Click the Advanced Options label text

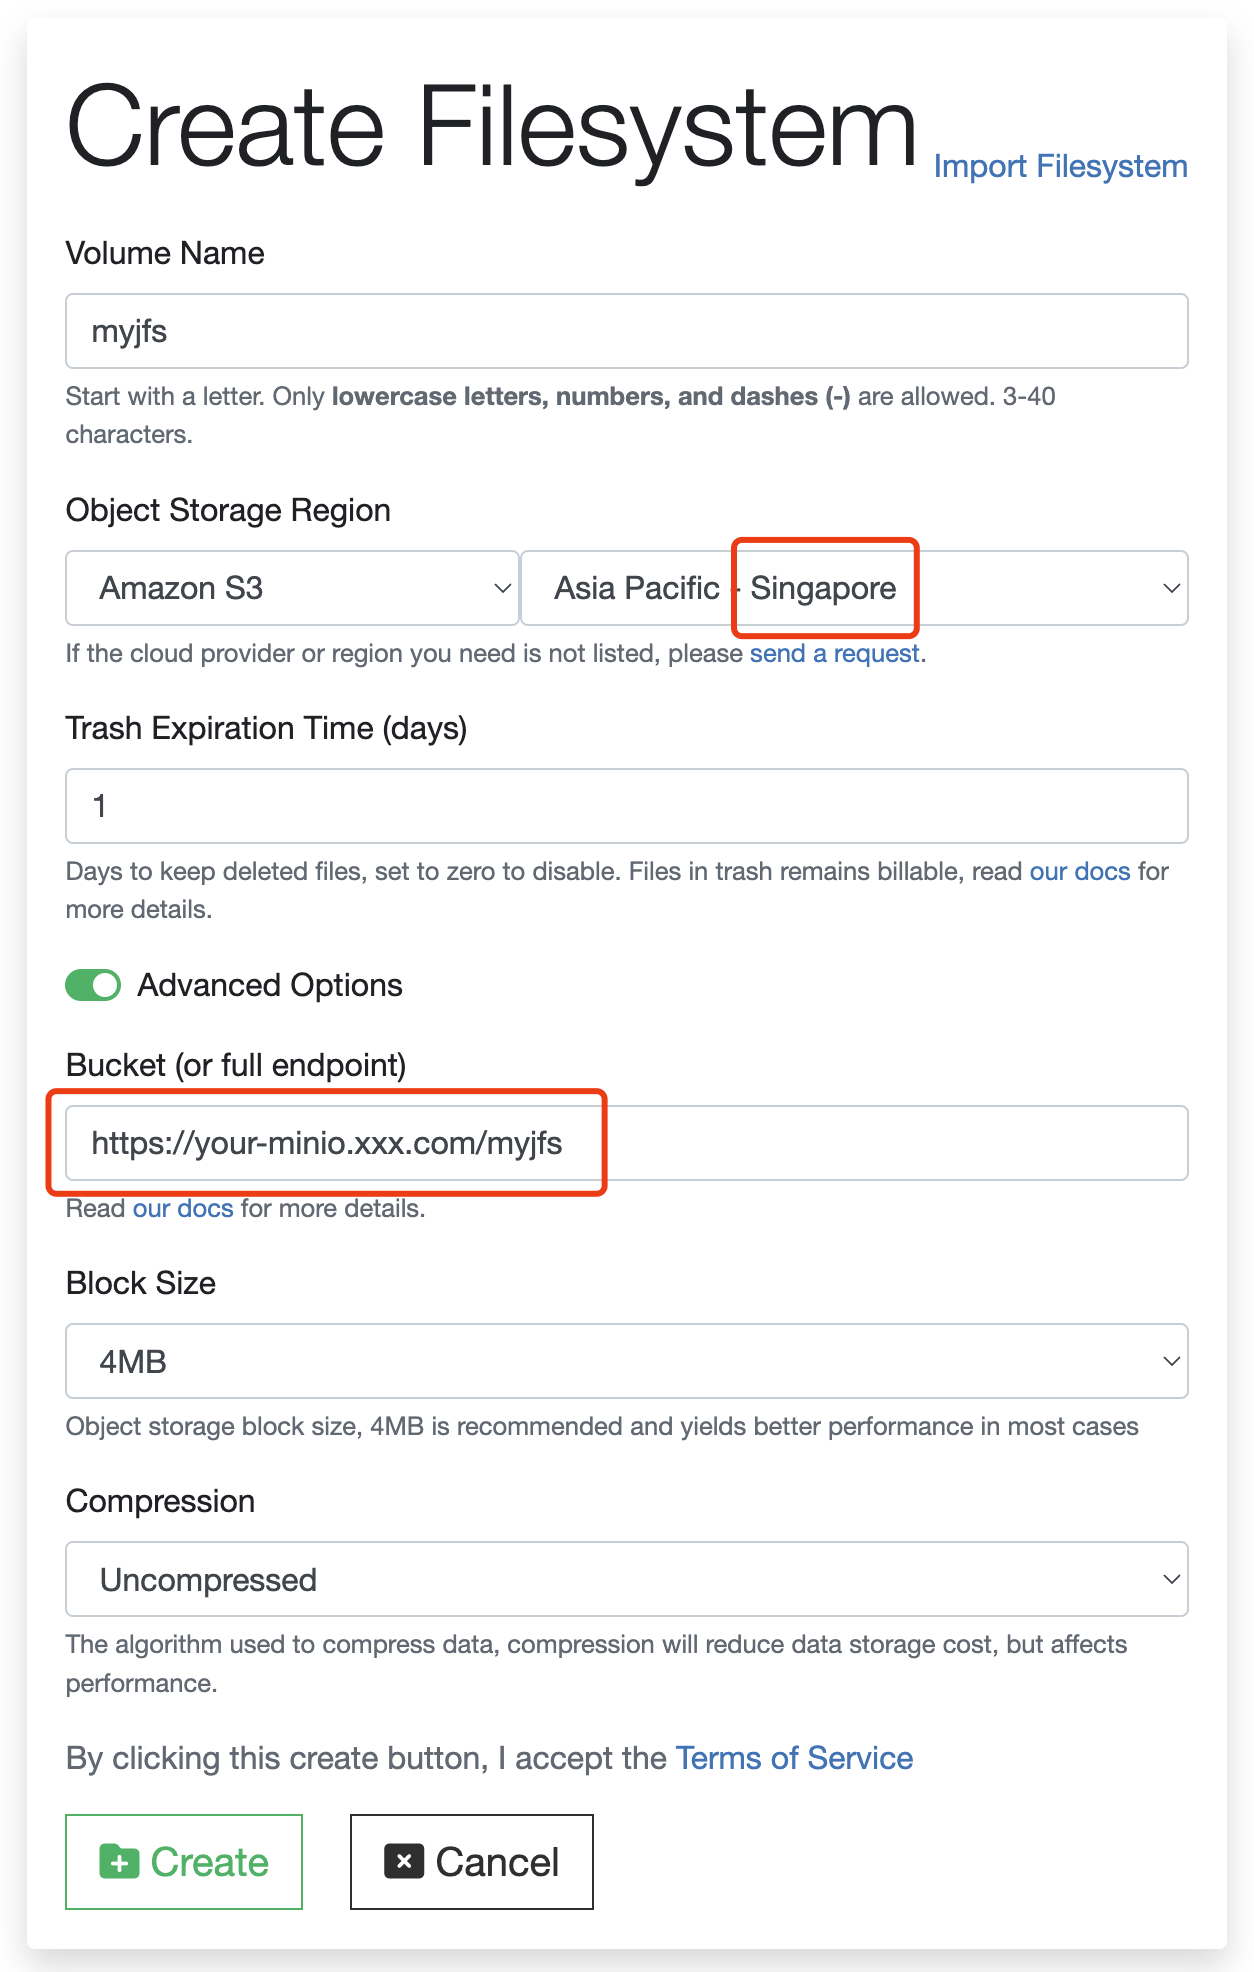pos(270,986)
